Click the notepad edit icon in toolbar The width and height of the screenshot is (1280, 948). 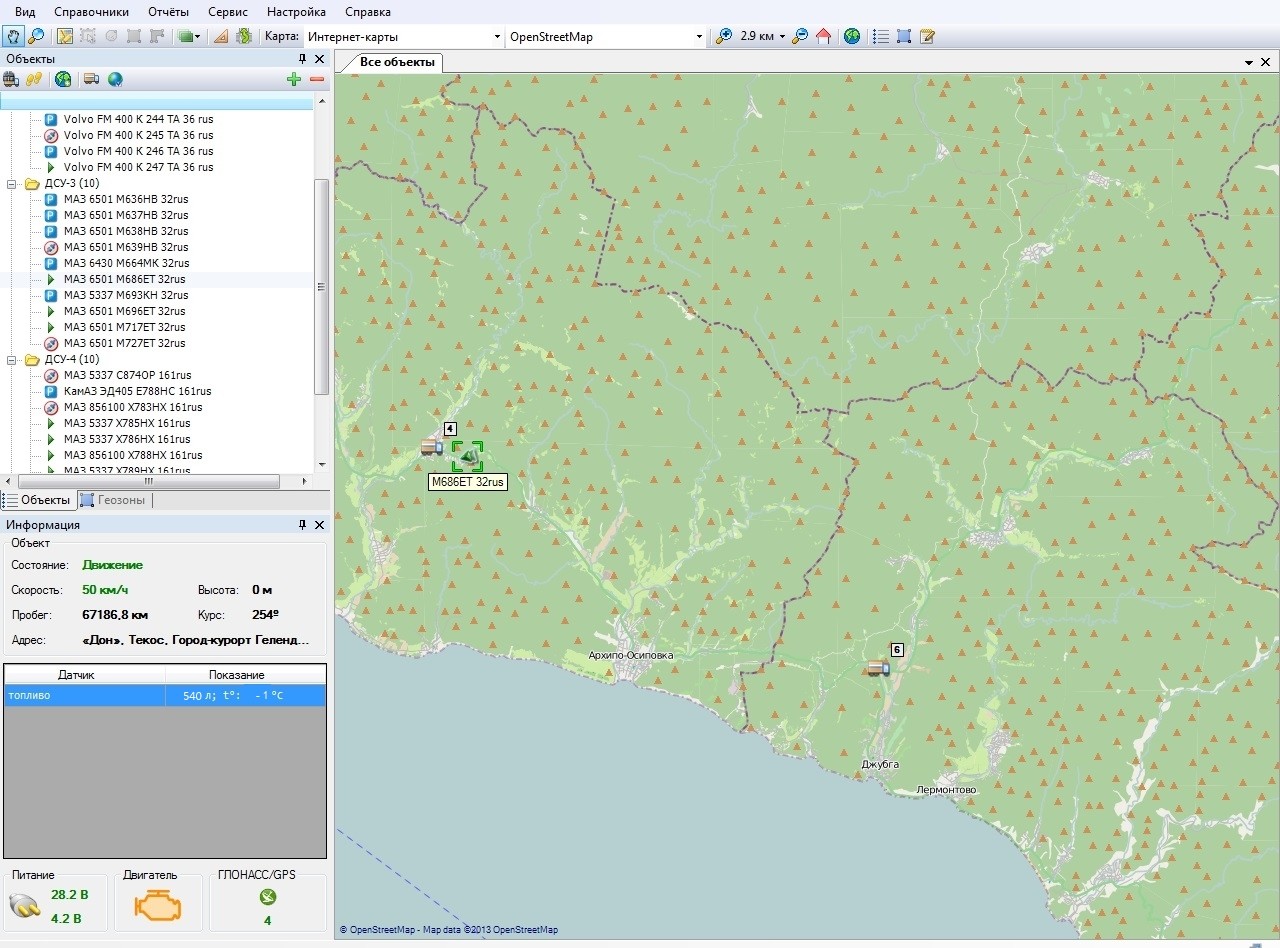927,37
